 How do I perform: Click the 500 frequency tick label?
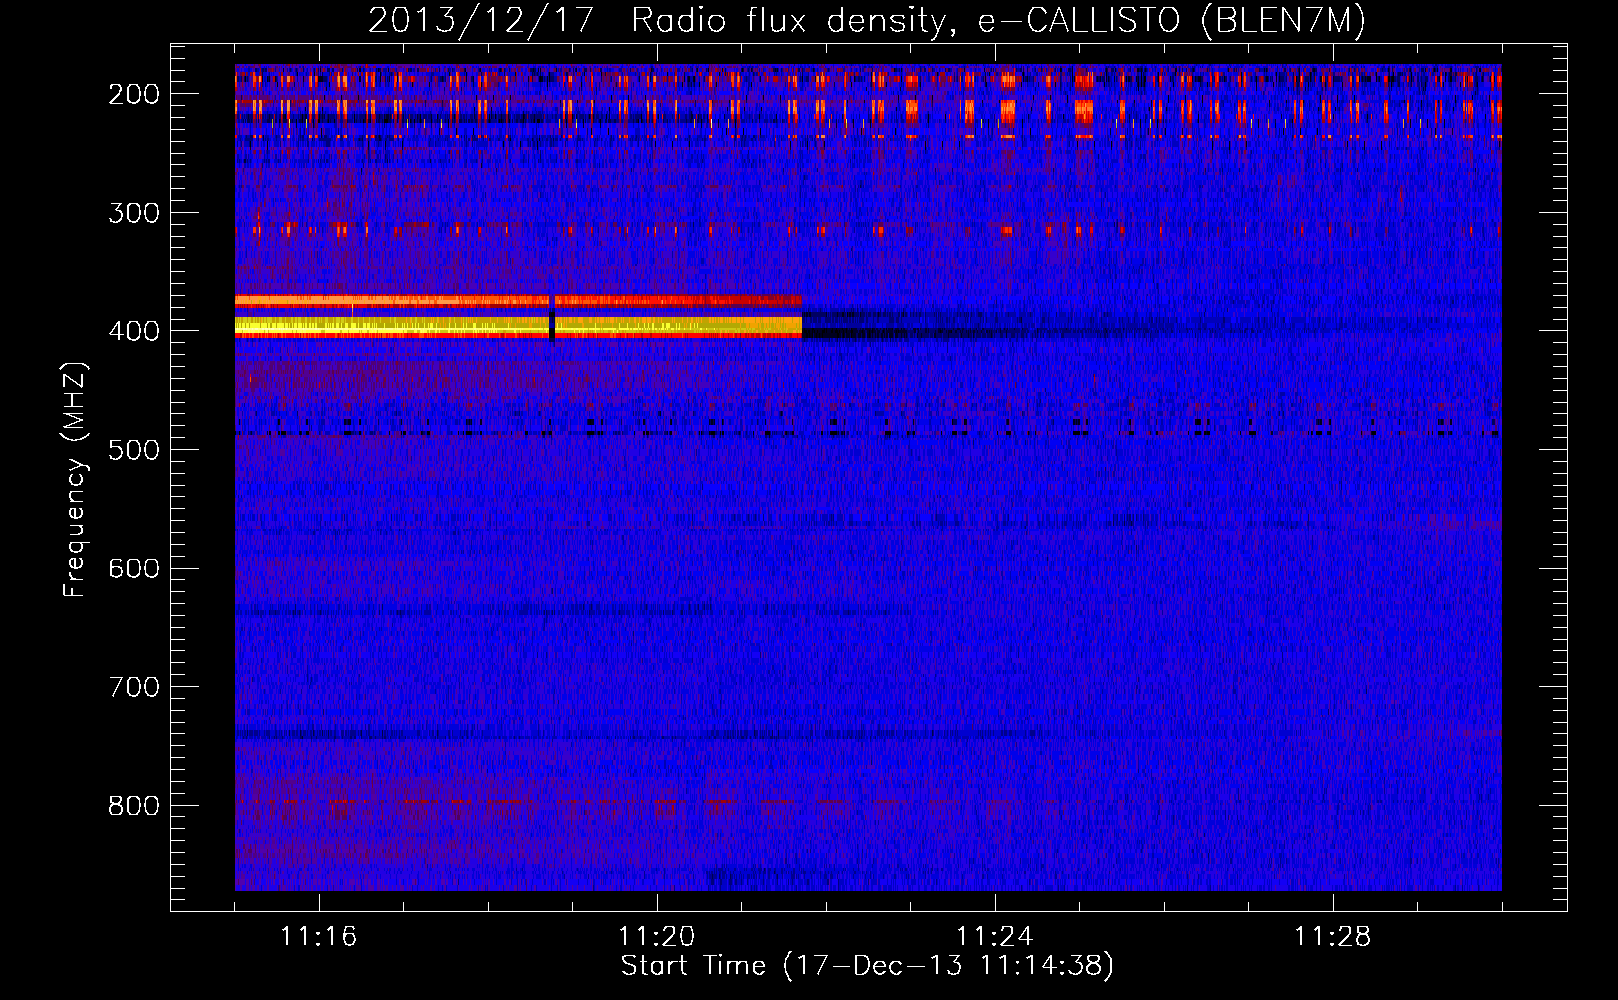(x=133, y=450)
